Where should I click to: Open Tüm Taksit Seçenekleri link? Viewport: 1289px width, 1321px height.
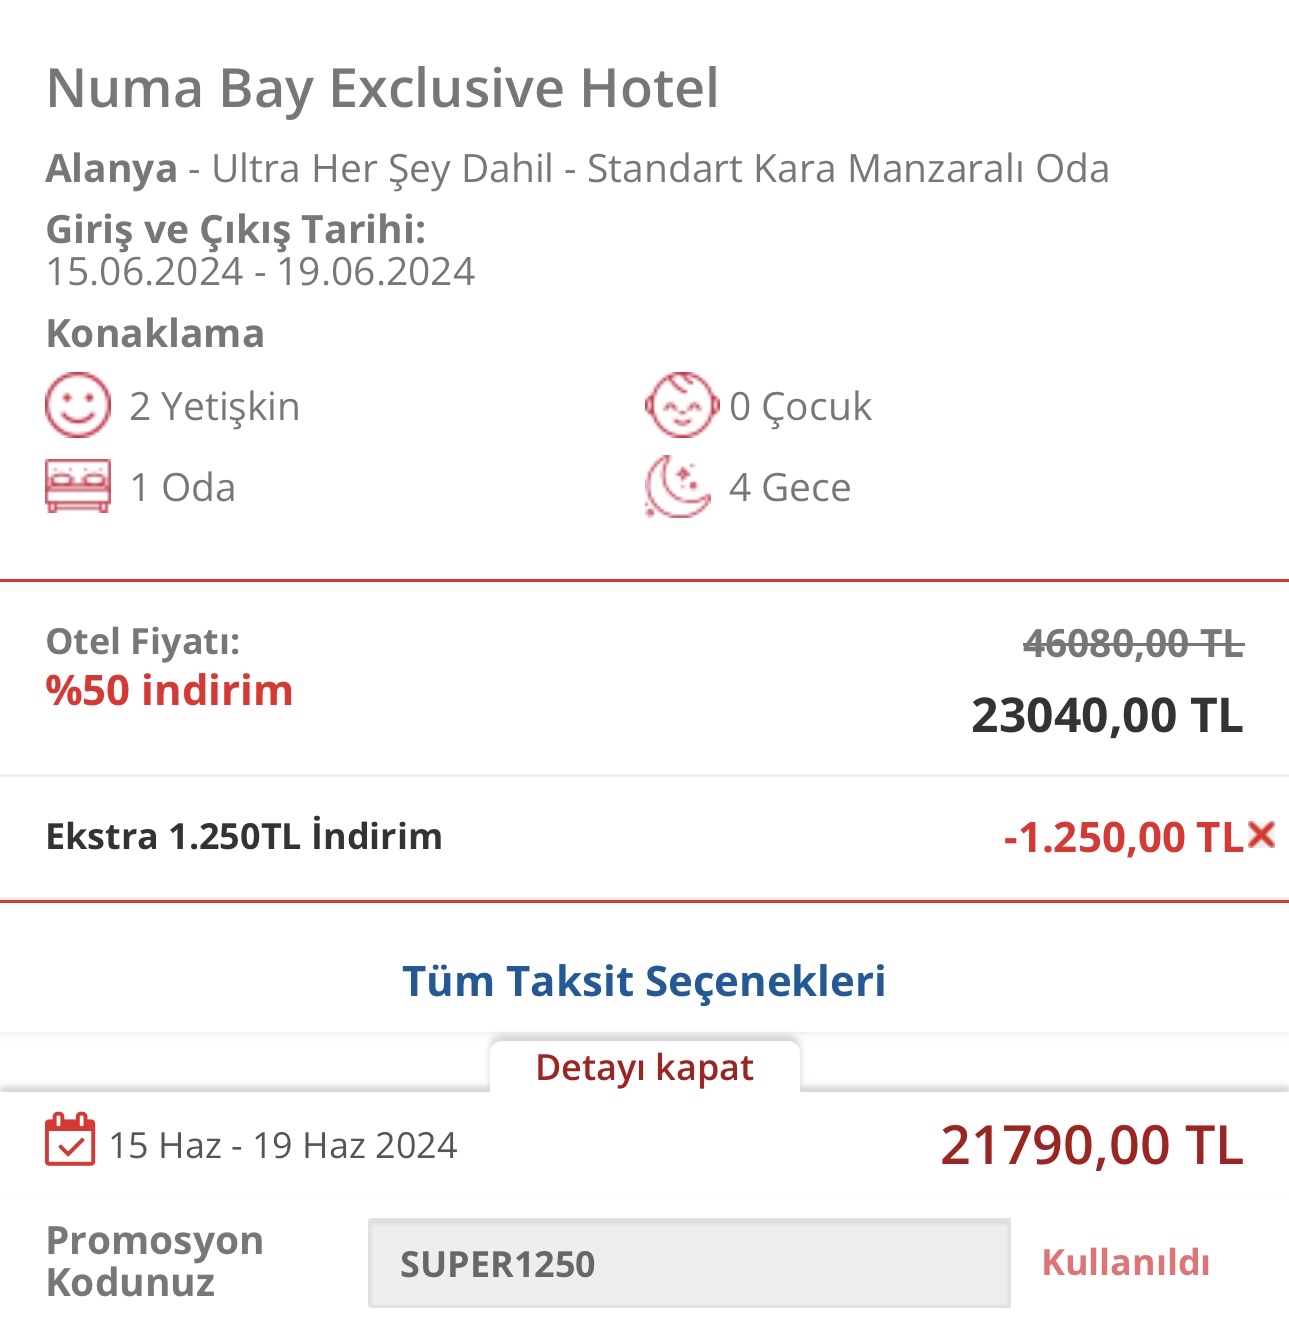tap(644, 981)
